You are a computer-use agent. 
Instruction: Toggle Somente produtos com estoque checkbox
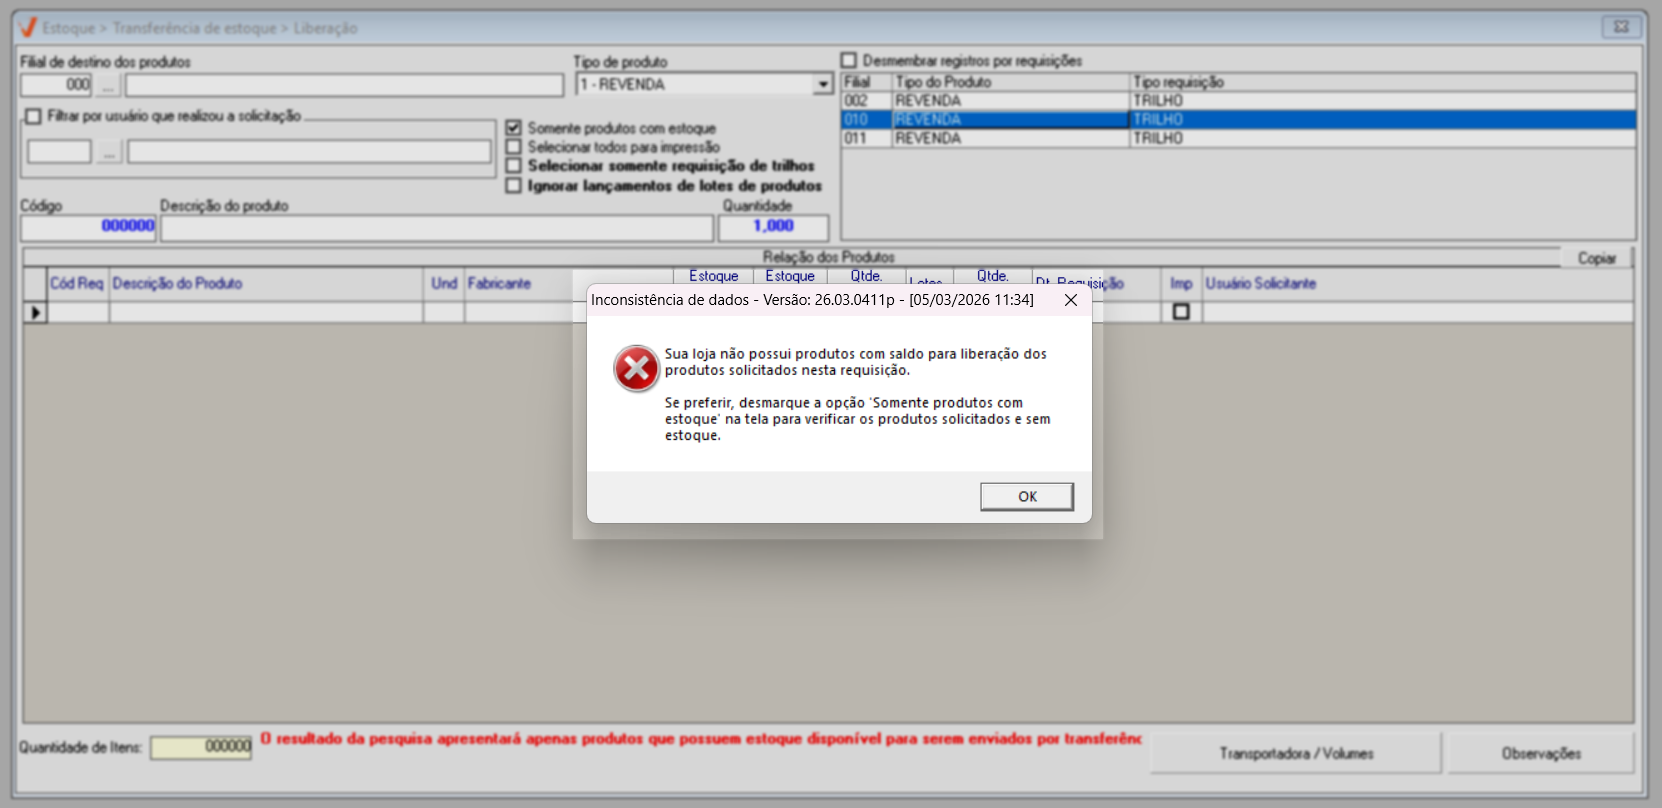tap(514, 128)
